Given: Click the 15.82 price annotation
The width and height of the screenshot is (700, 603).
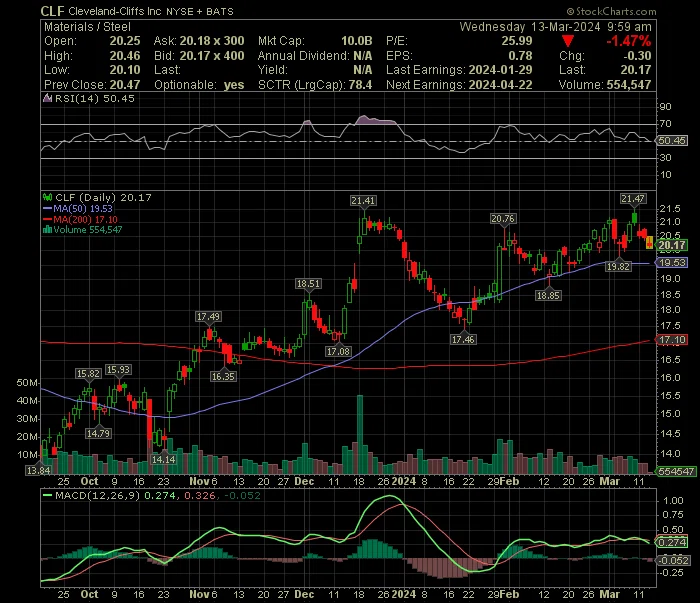Looking at the screenshot, I should (88, 374).
